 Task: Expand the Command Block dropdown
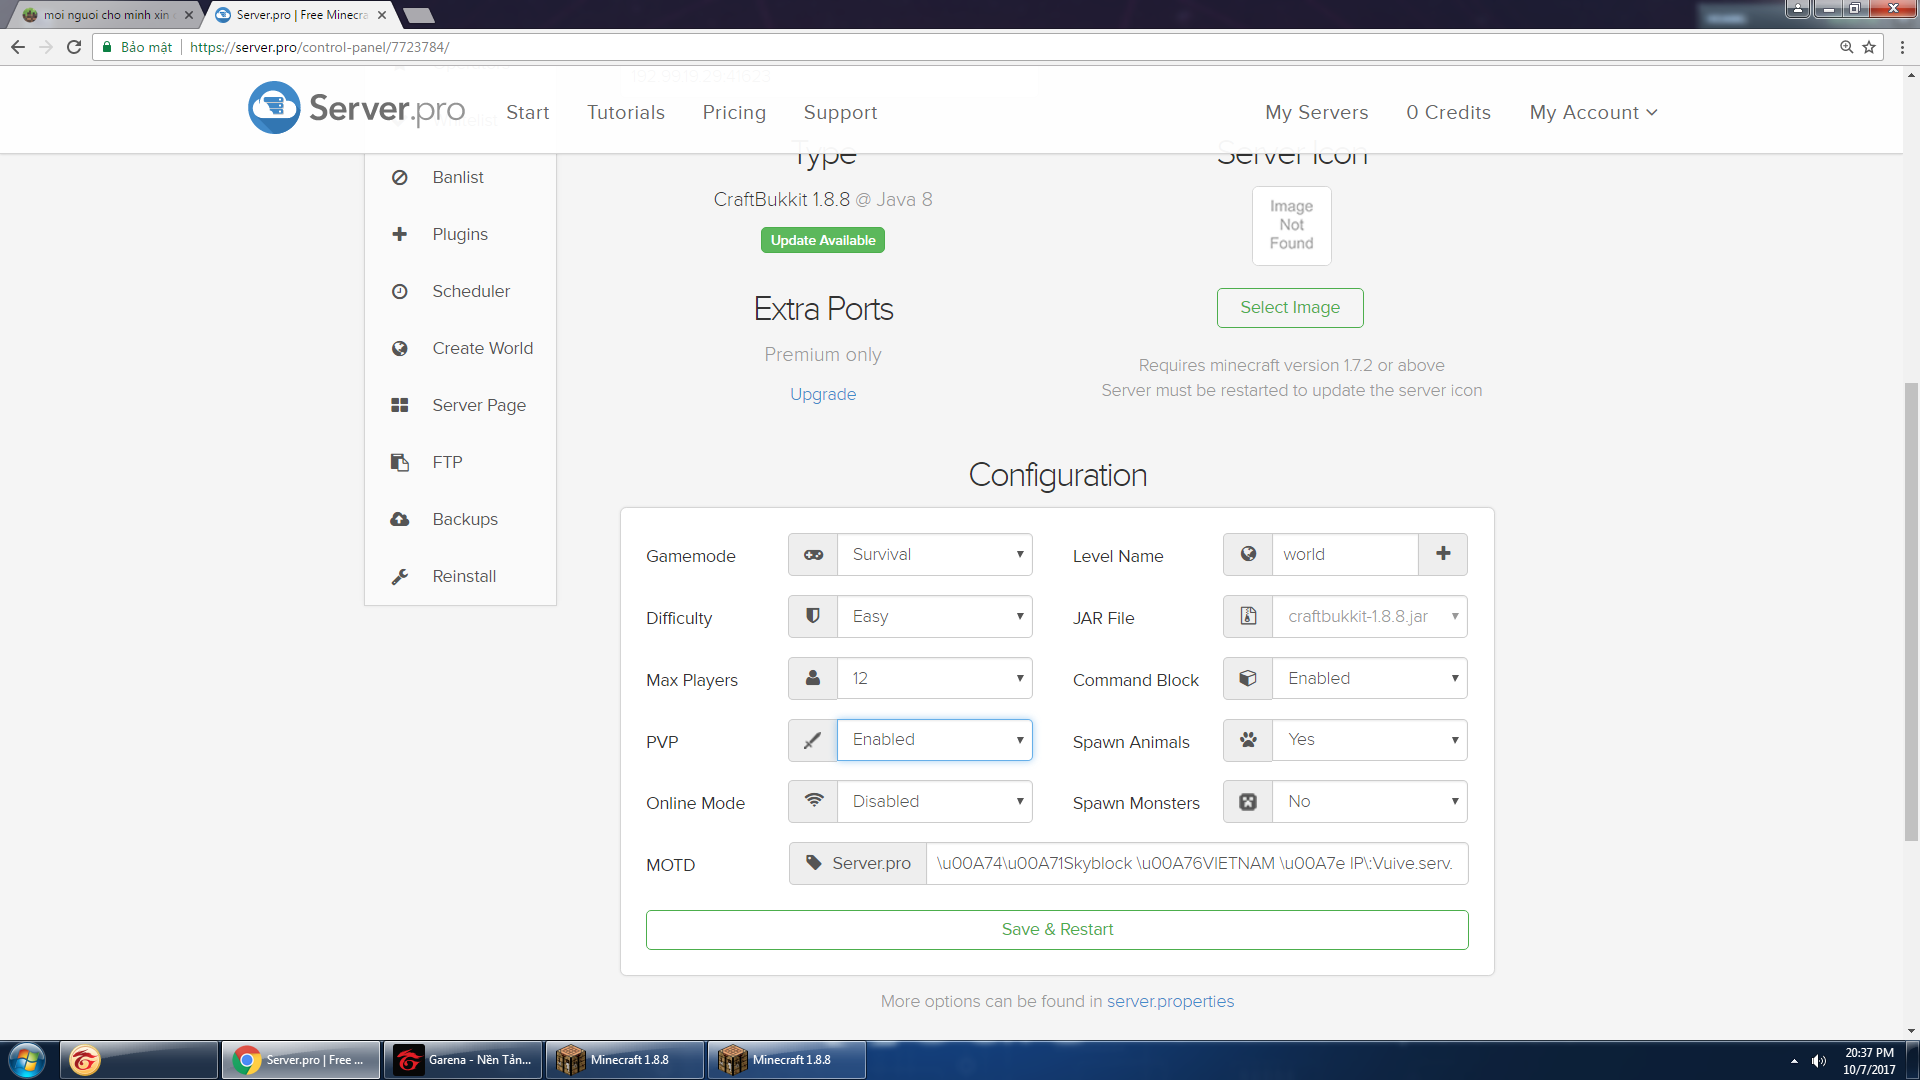point(1369,678)
